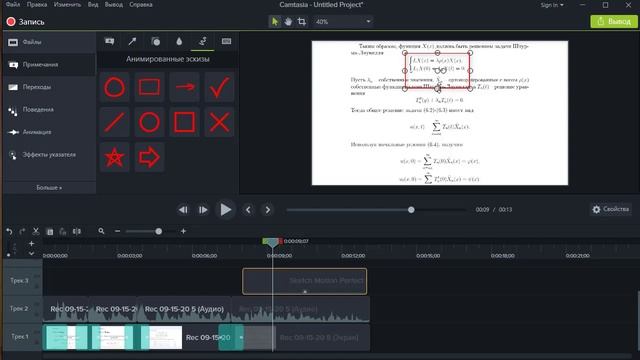Open the Анимация animations tab
The image size is (640, 360).
click(x=49, y=132)
